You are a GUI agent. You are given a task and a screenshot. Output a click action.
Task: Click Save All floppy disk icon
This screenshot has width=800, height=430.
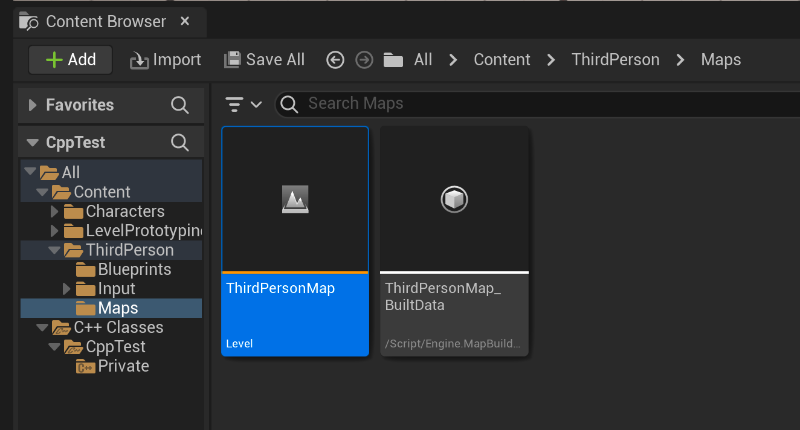(x=232, y=60)
